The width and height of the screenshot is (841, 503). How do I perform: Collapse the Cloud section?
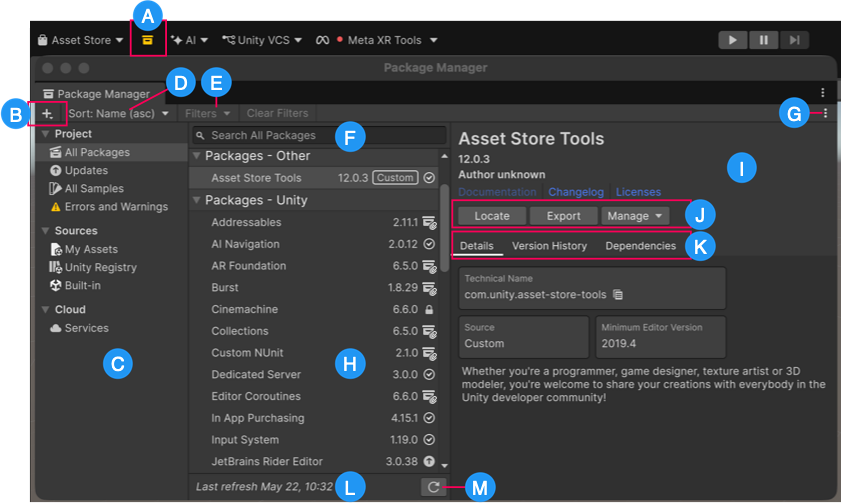[46, 309]
